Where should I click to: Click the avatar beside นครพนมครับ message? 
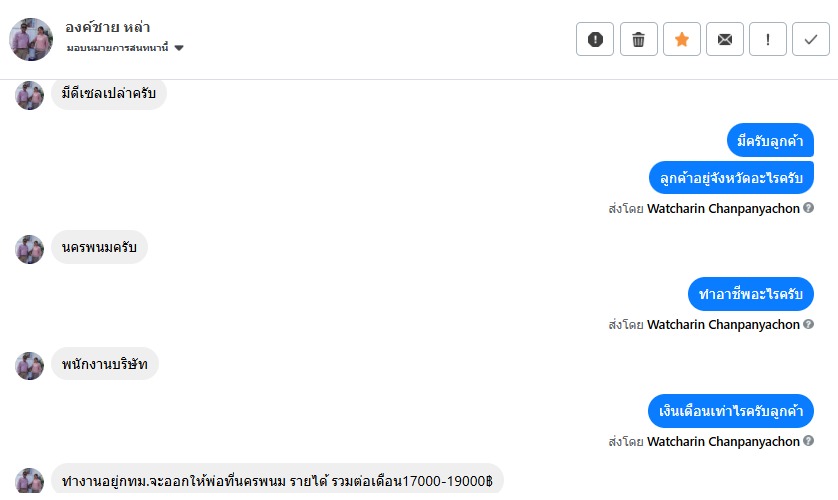coord(30,249)
